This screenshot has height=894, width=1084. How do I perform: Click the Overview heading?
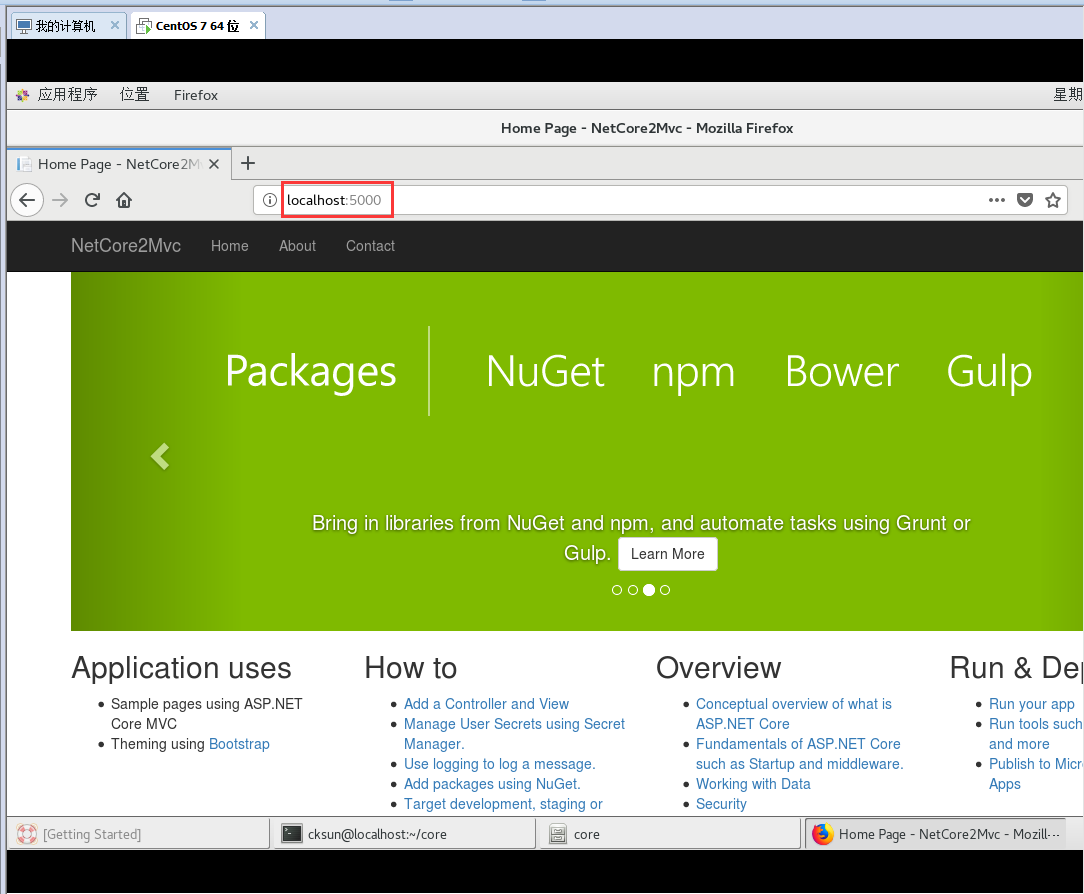(x=718, y=668)
